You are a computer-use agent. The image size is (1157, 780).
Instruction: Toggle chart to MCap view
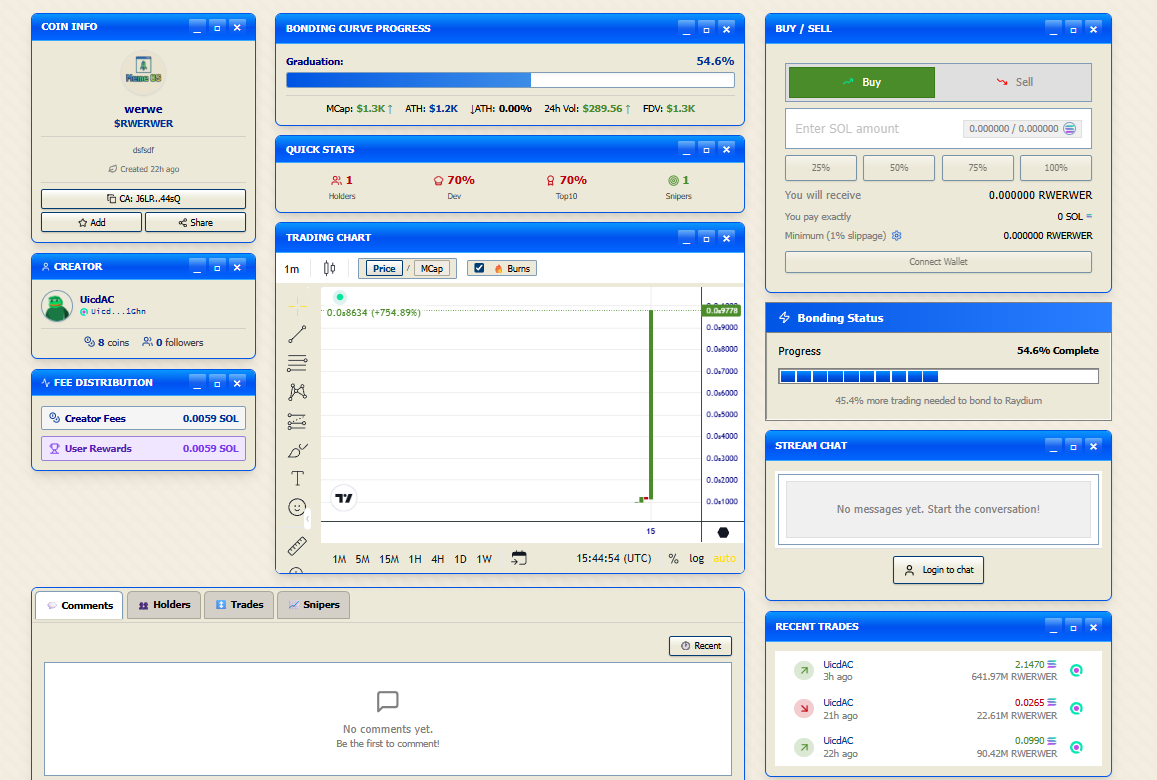coord(432,268)
